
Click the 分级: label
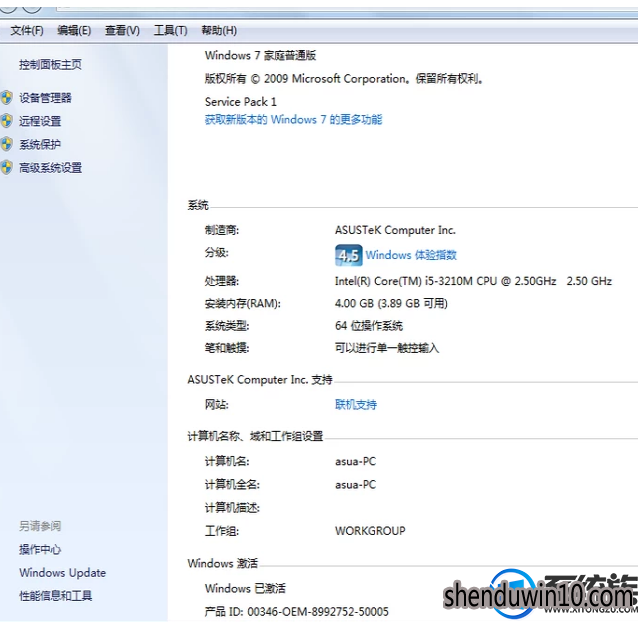(x=216, y=253)
